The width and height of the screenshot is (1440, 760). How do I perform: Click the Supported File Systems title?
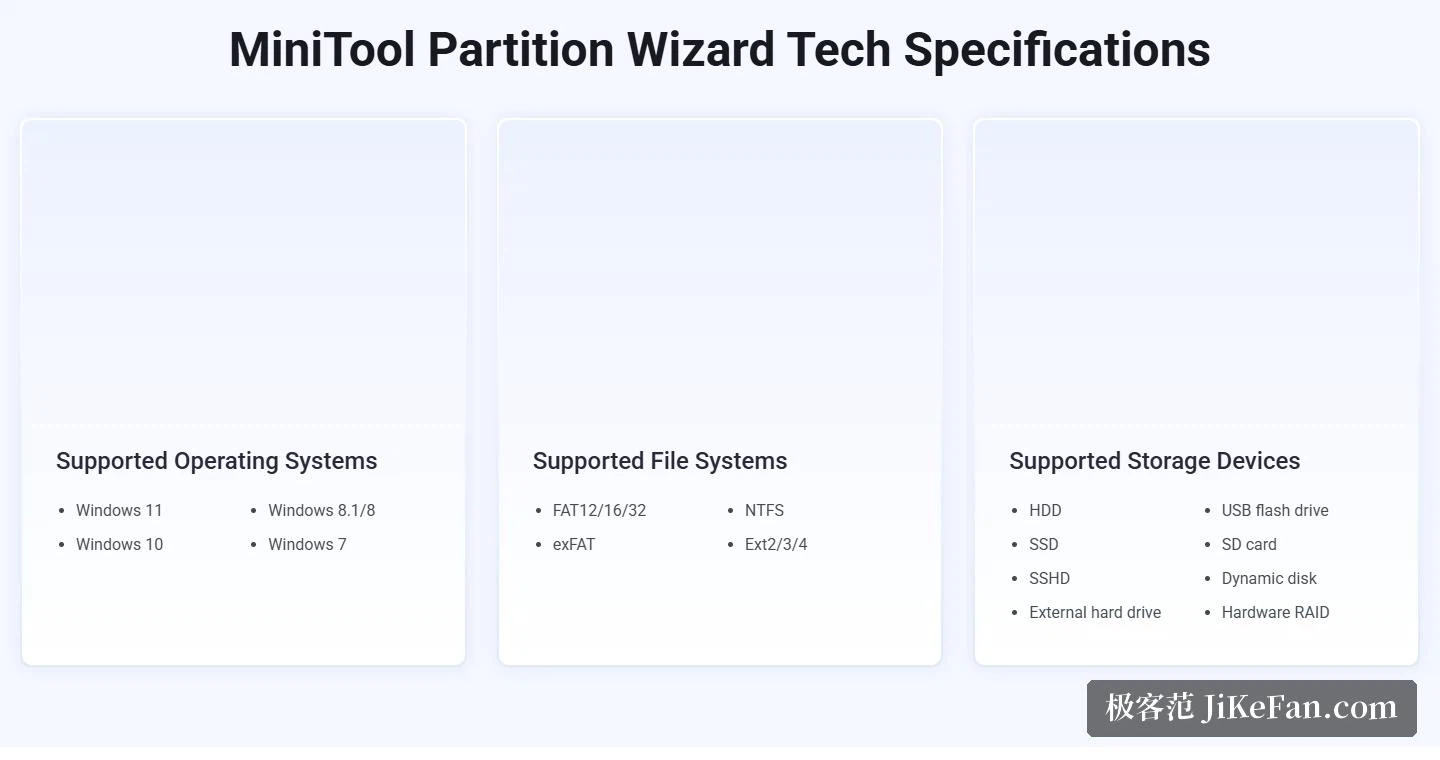point(660,461)
